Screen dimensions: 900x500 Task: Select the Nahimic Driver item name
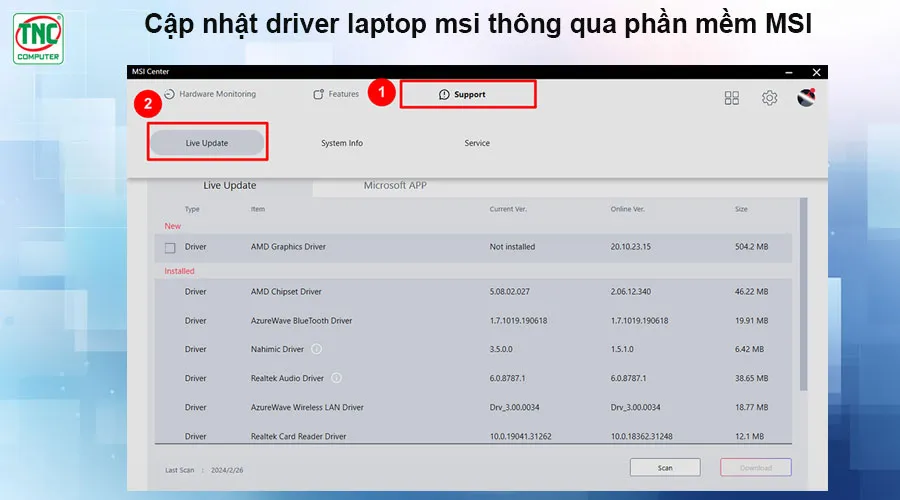(x=277, y=349)
